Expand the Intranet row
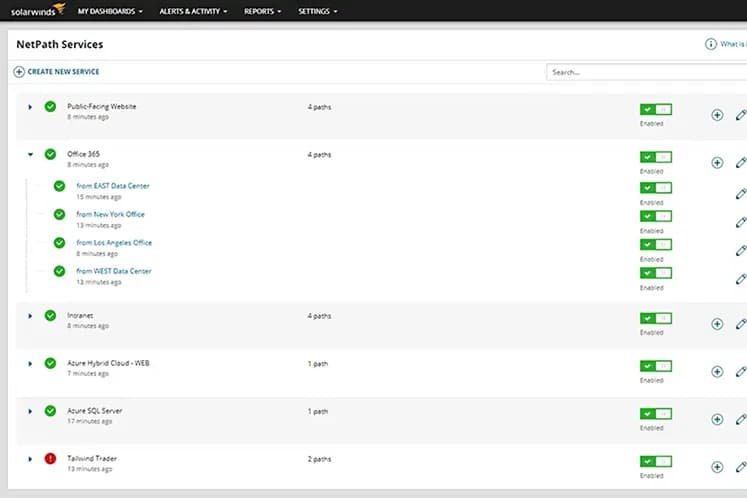 pos(30,316)
